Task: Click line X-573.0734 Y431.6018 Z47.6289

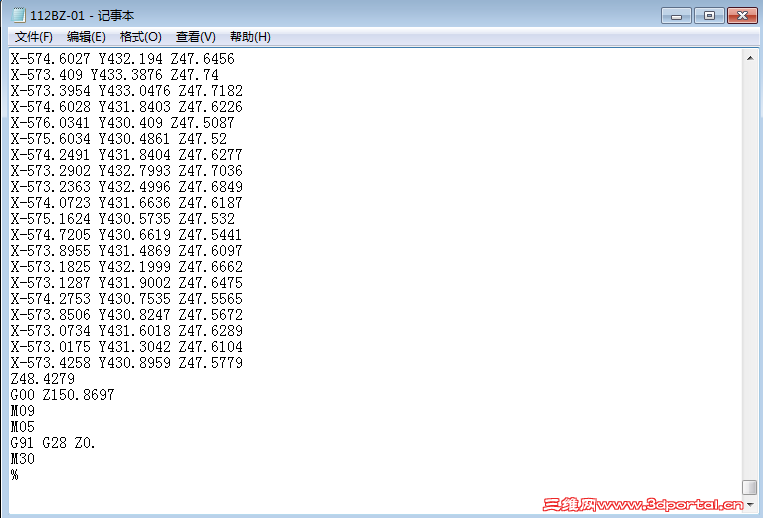Action: click(127, 331)
